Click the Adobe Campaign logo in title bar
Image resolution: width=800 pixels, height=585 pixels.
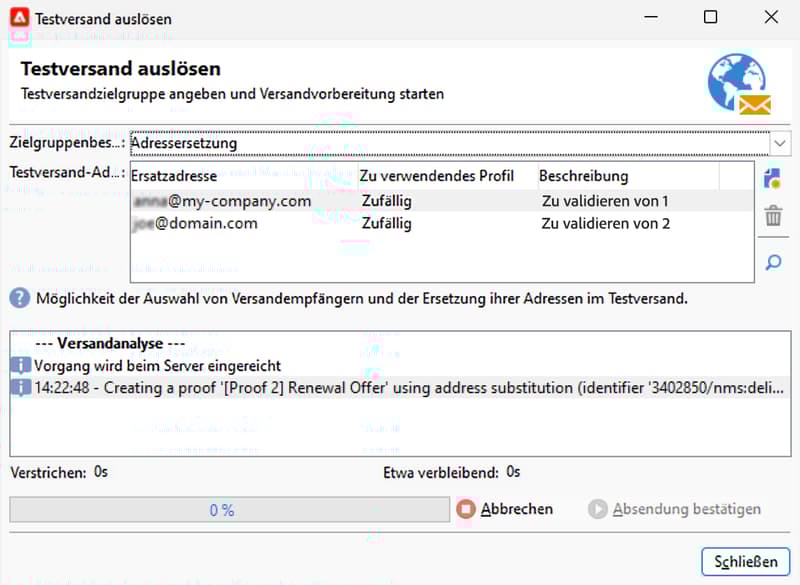pos(19,18)
